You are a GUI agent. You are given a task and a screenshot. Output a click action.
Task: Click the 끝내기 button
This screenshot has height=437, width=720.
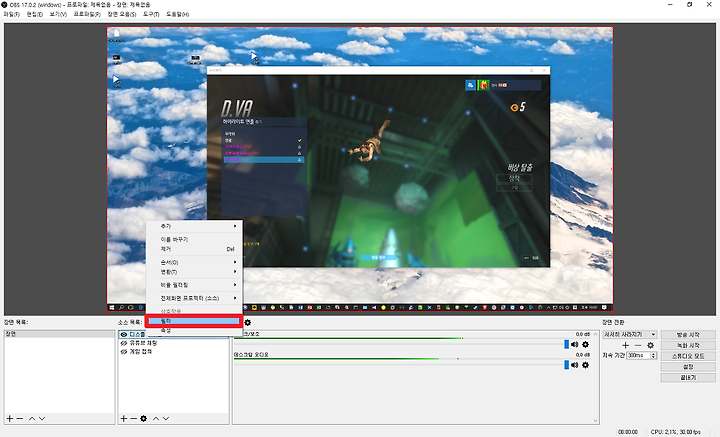[x=688, y=378]
